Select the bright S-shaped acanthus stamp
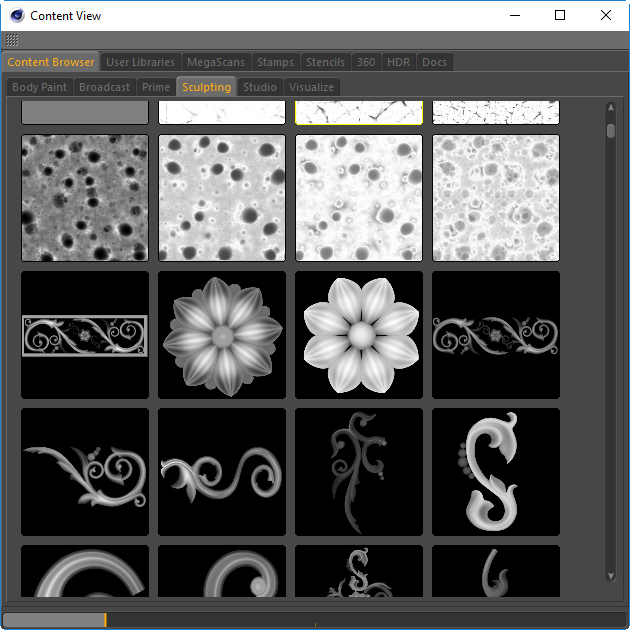 496,472
